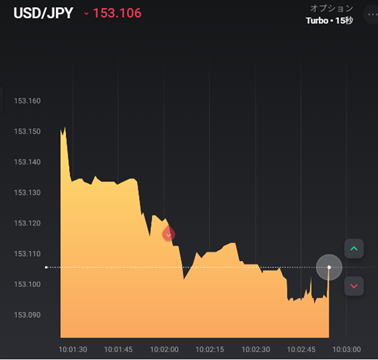Select the 10:02:30 time axis label
Image resolution: width=378 pixels, height=360 pixels.
256,349
